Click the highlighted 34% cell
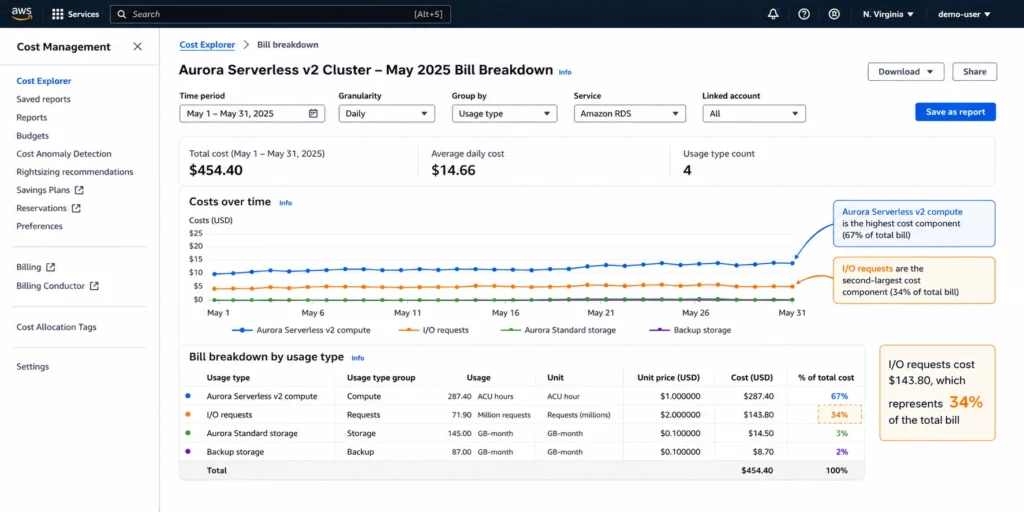This screenshot has width=1024, height=512. [839, 415]
